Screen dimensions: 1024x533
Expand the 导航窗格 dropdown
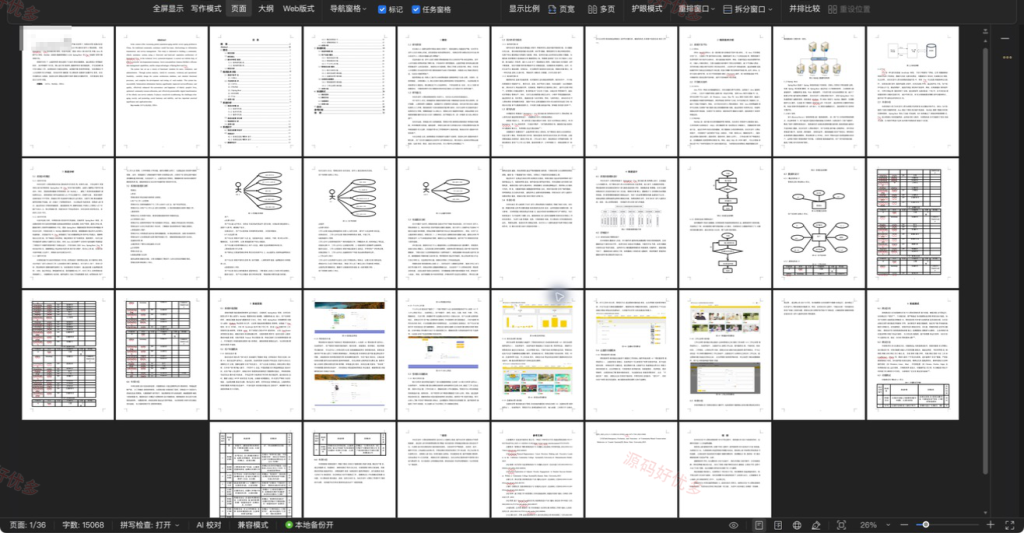point(348,8)
